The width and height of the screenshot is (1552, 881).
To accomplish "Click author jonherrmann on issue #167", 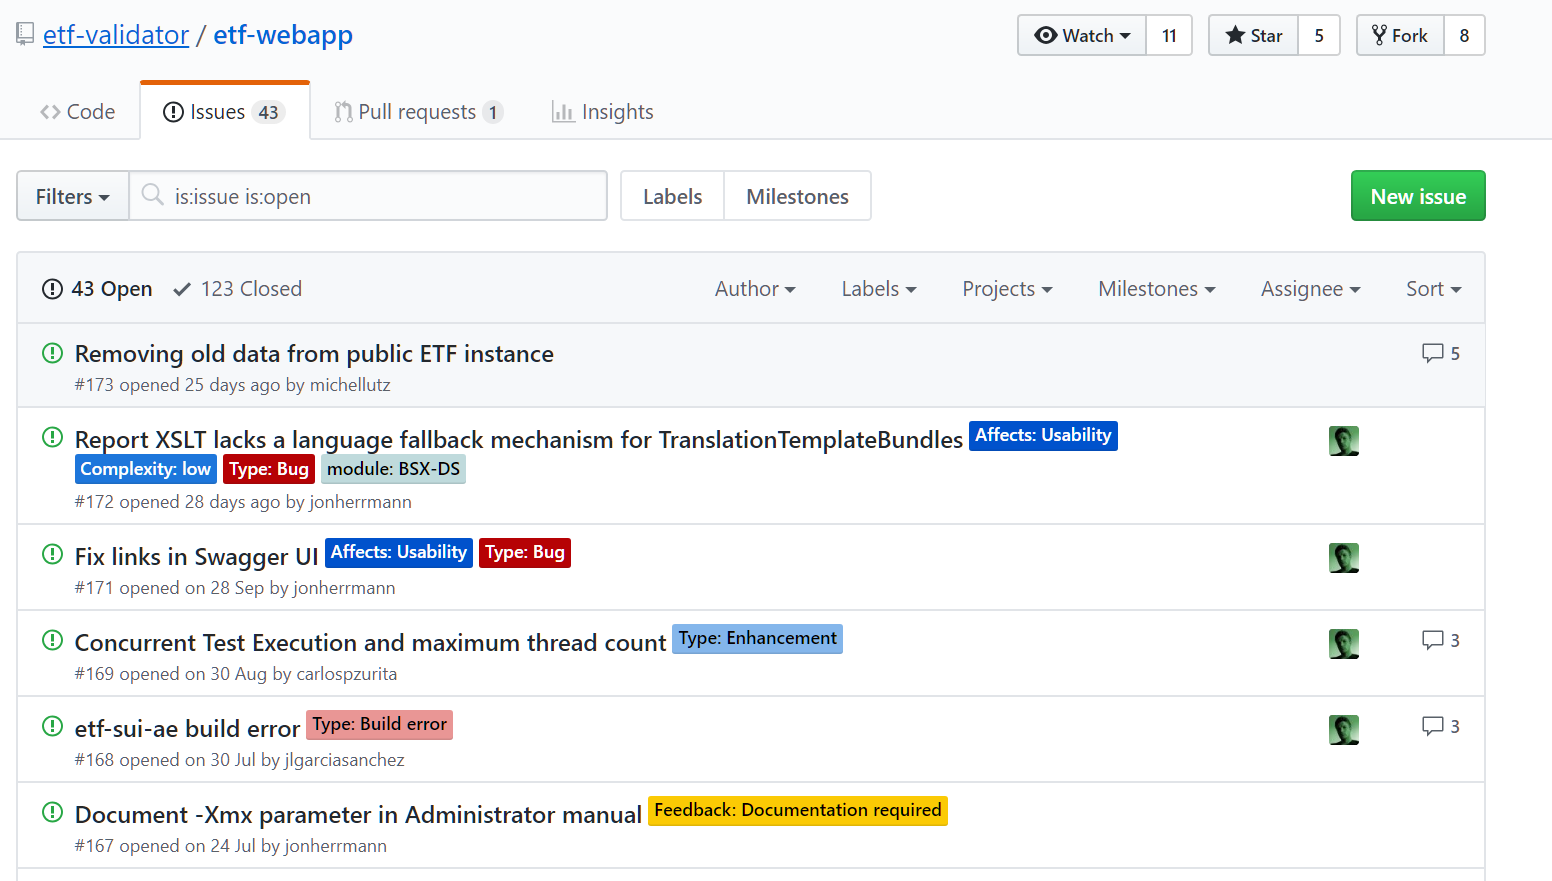I will point(336,846).
